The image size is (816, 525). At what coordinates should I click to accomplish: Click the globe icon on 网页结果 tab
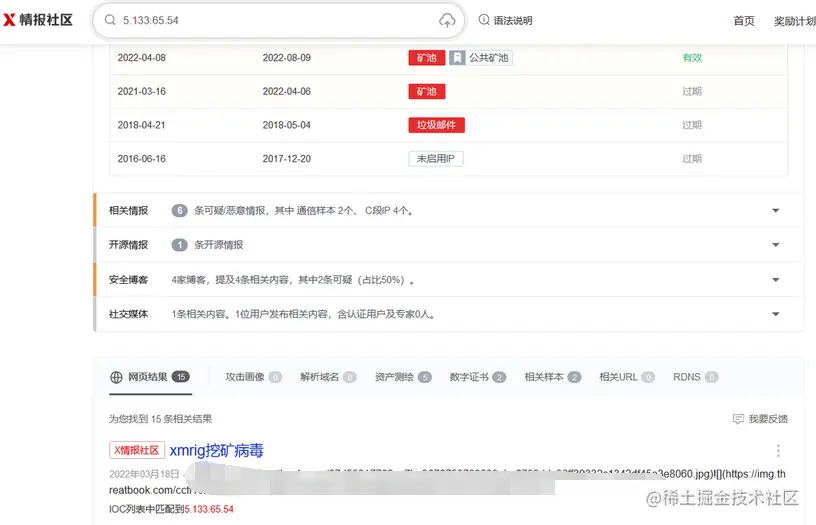116,377
